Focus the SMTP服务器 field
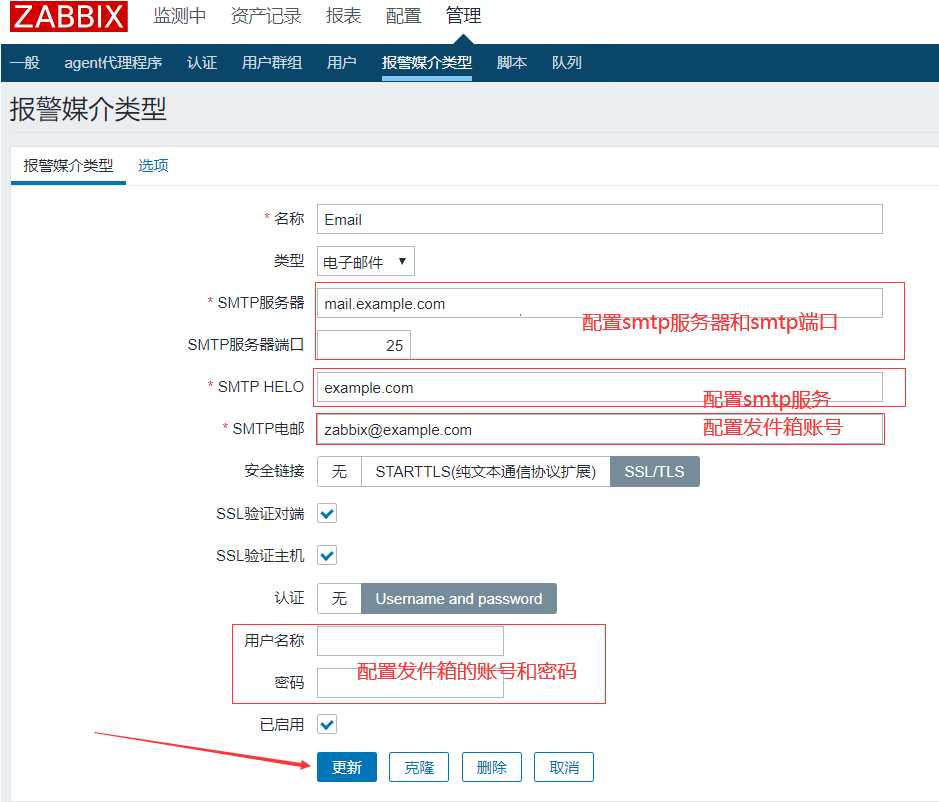Screen dimensions: 939x802 [x=599, y=303]
